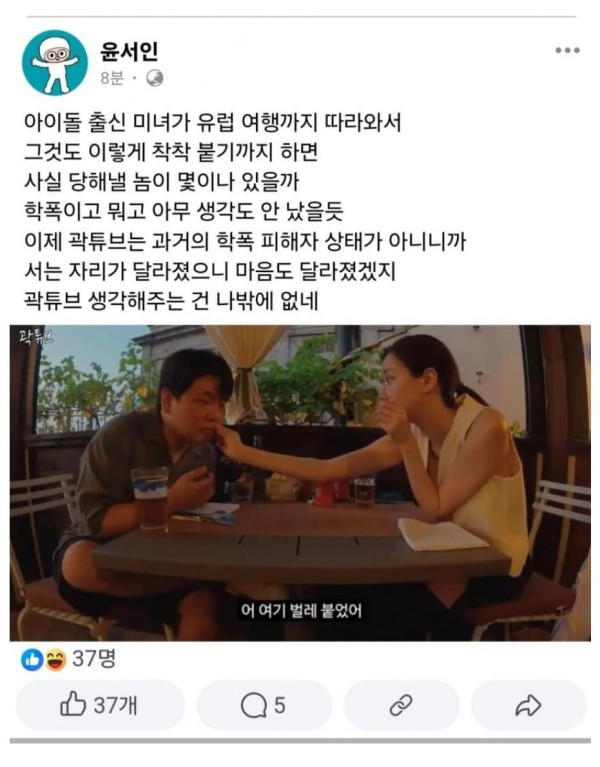Image resolution: width=600 pixels, height=767 pixels.
Task: Click the last post line 곽튜브 생각해주는
Action: pos(171,301)
